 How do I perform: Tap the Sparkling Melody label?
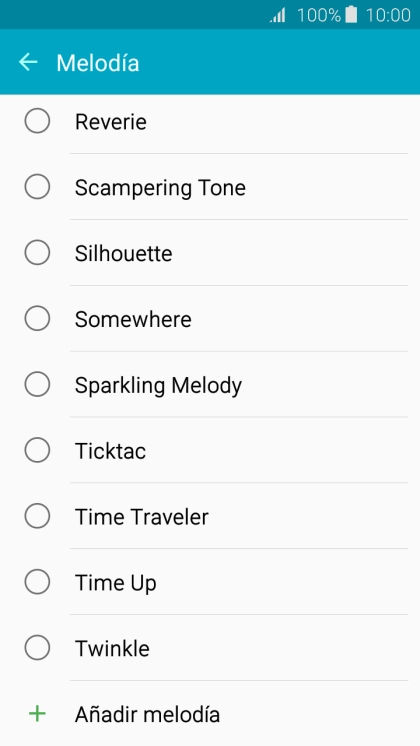[x=158, y=386]
